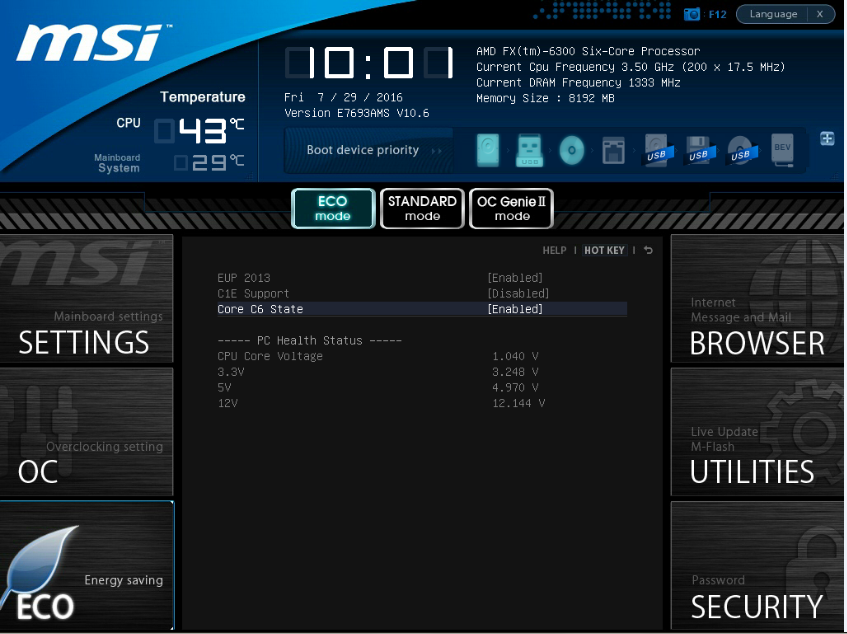The height and width of the screenshot is (634, 847).
Task: Select the Core C6 State setting
Action: pyautogui.click(x=422, y=309)
